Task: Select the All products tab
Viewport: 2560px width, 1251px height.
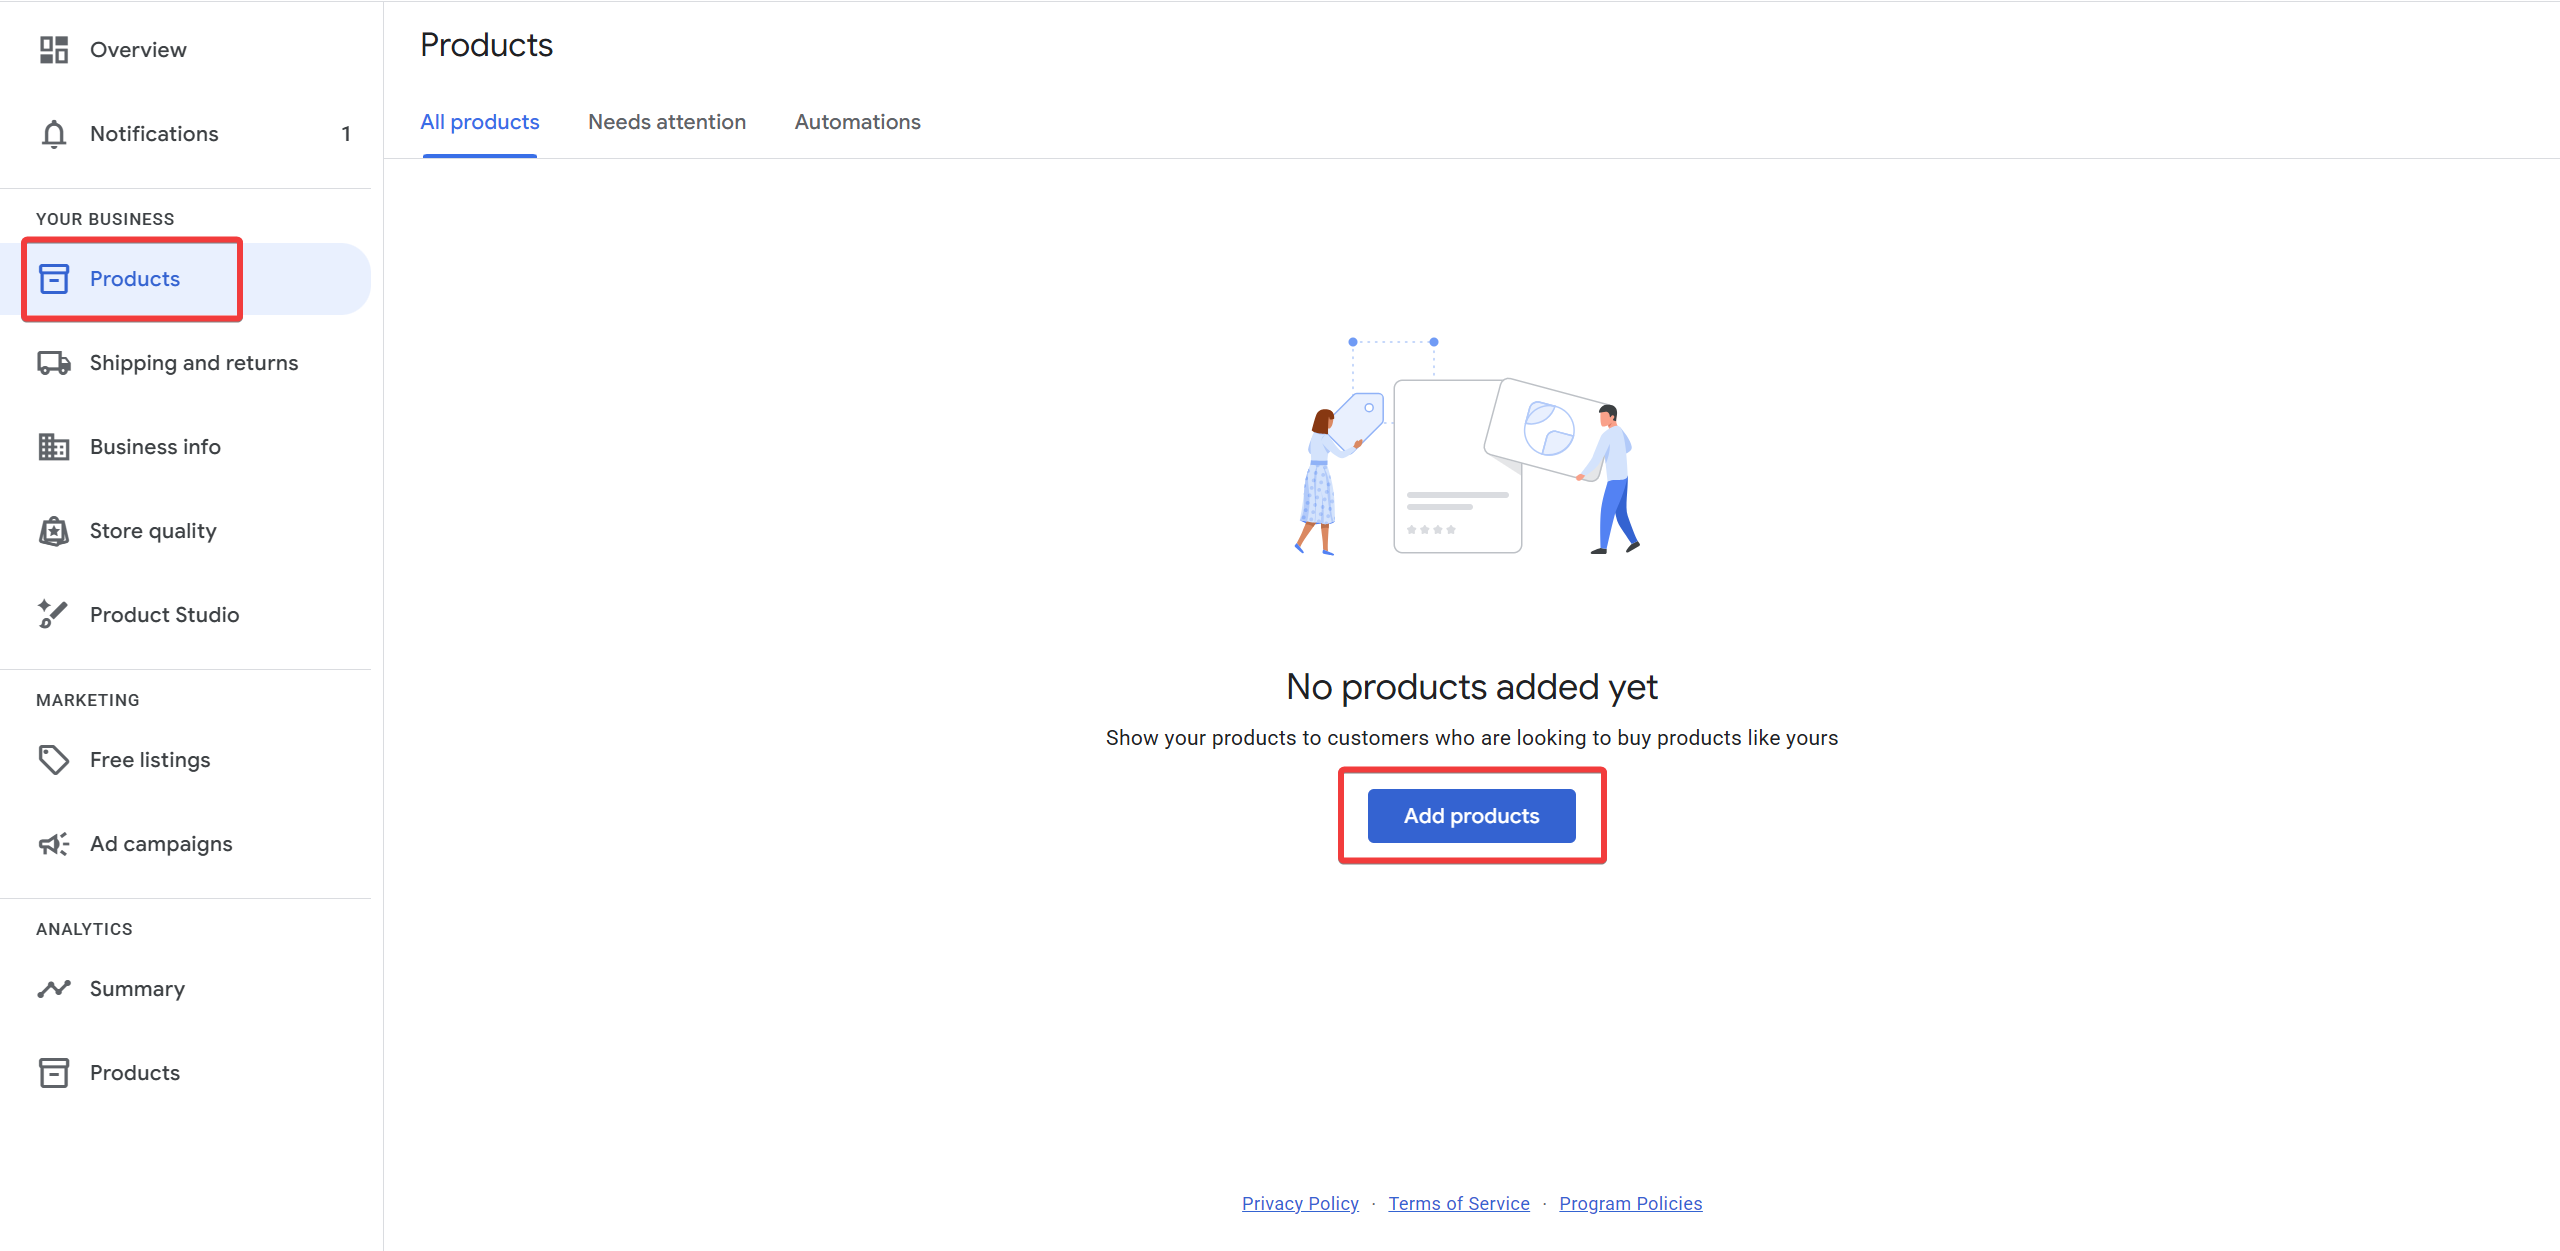Action: 480,122
